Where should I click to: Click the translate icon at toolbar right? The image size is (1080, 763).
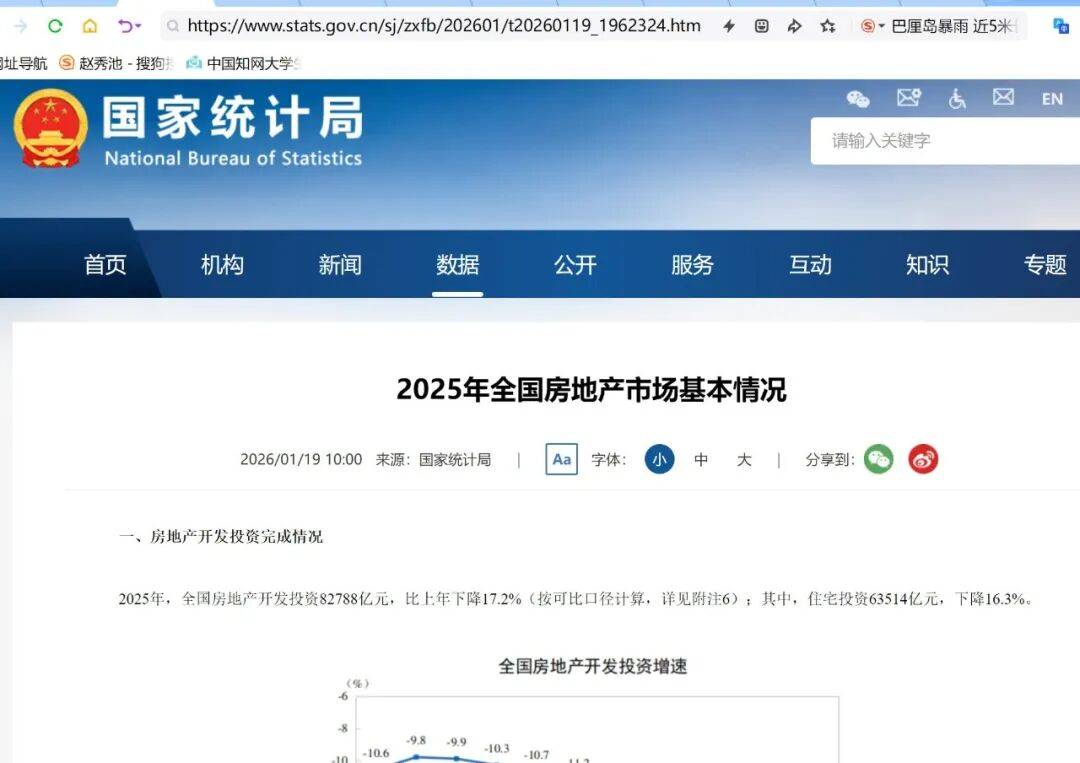1061,26
